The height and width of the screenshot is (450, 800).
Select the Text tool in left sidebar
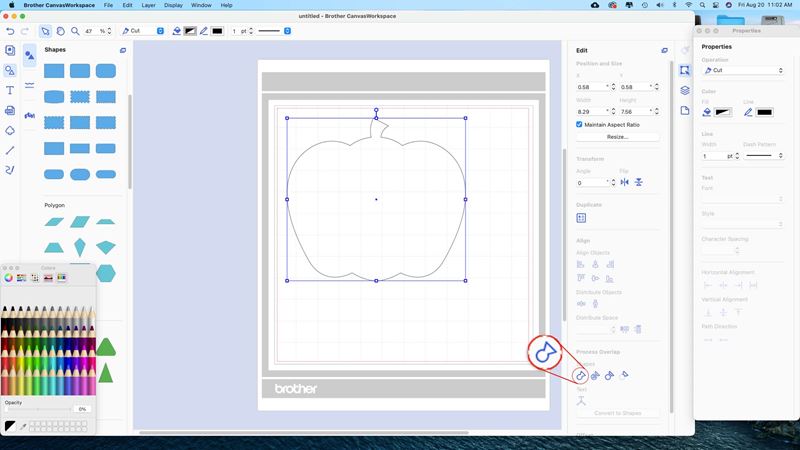point(10,90)
